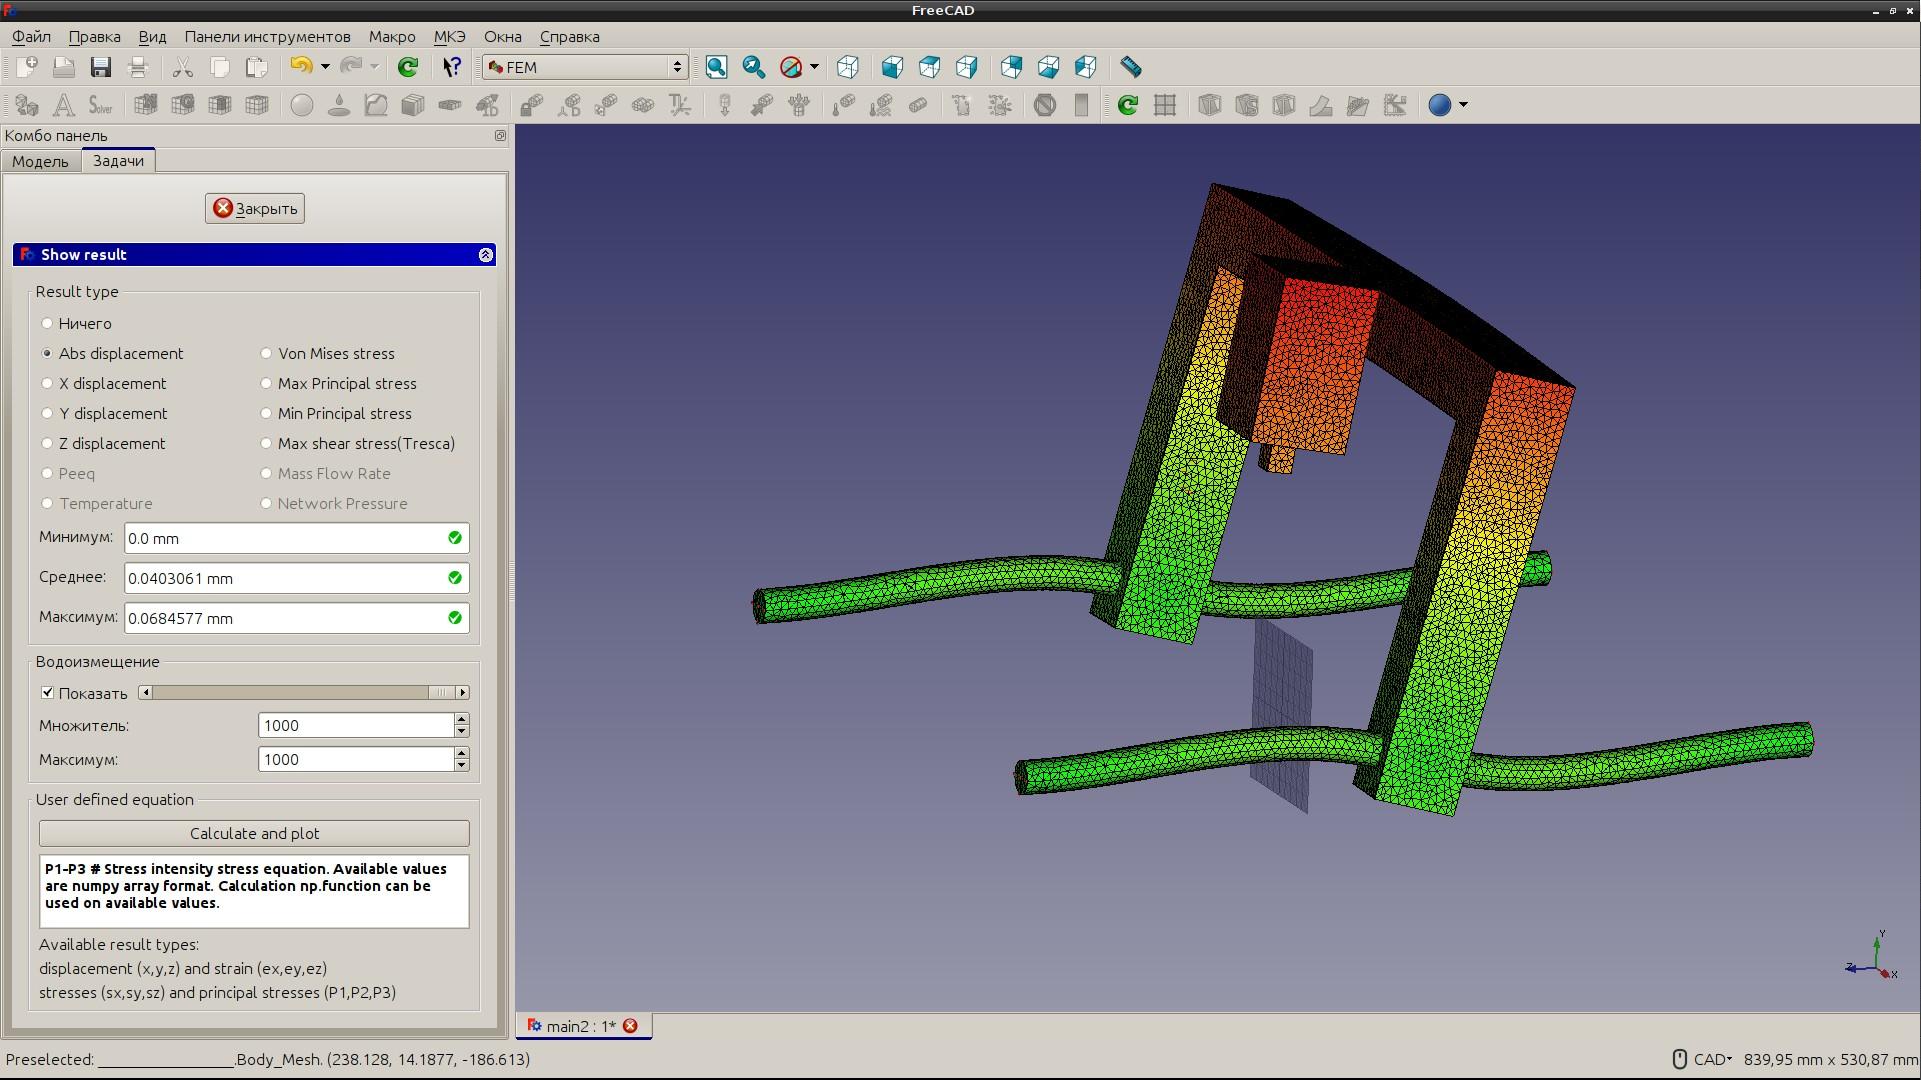Image resolution: width=1921 pixels, height=1080 pixels.
Task: Open the FEM workbench dropdown
Action: 584,67
